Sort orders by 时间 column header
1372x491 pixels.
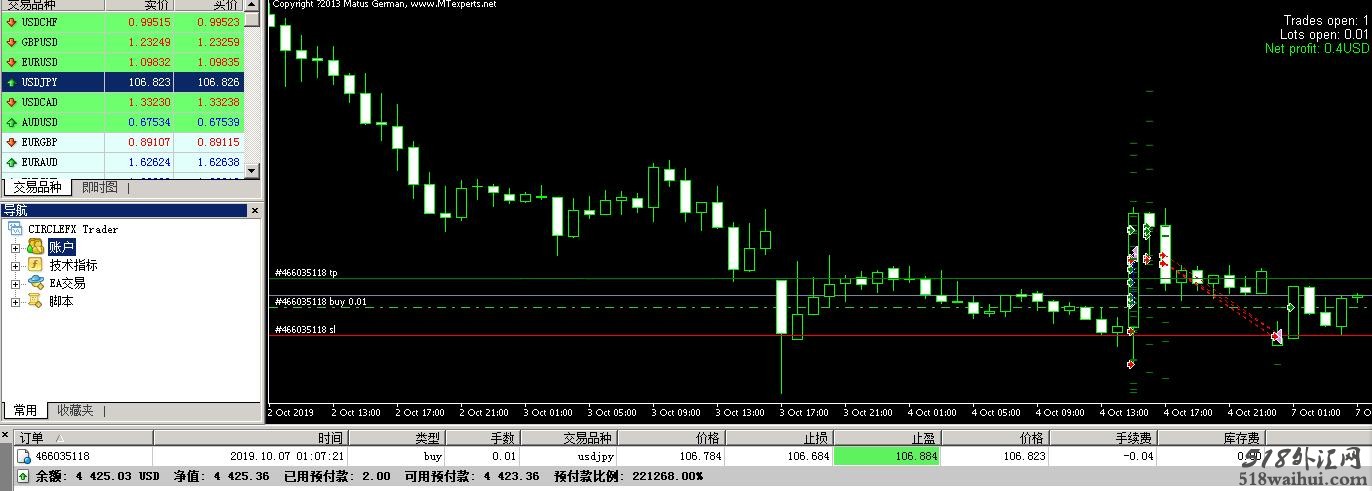250,438
